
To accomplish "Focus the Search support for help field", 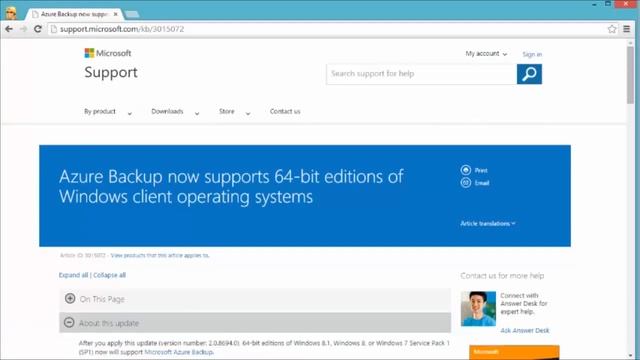I will 421,74.
